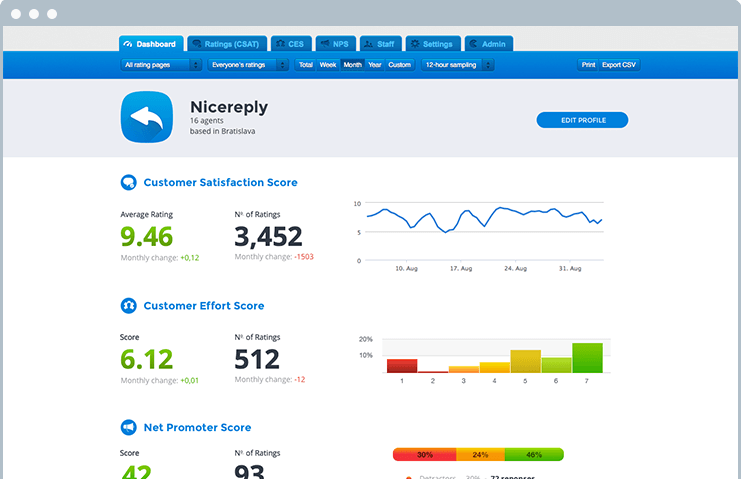Viewport: 741px width, 479px height.
Task: Click the average rating value 9.46
Action: (146, 236)
